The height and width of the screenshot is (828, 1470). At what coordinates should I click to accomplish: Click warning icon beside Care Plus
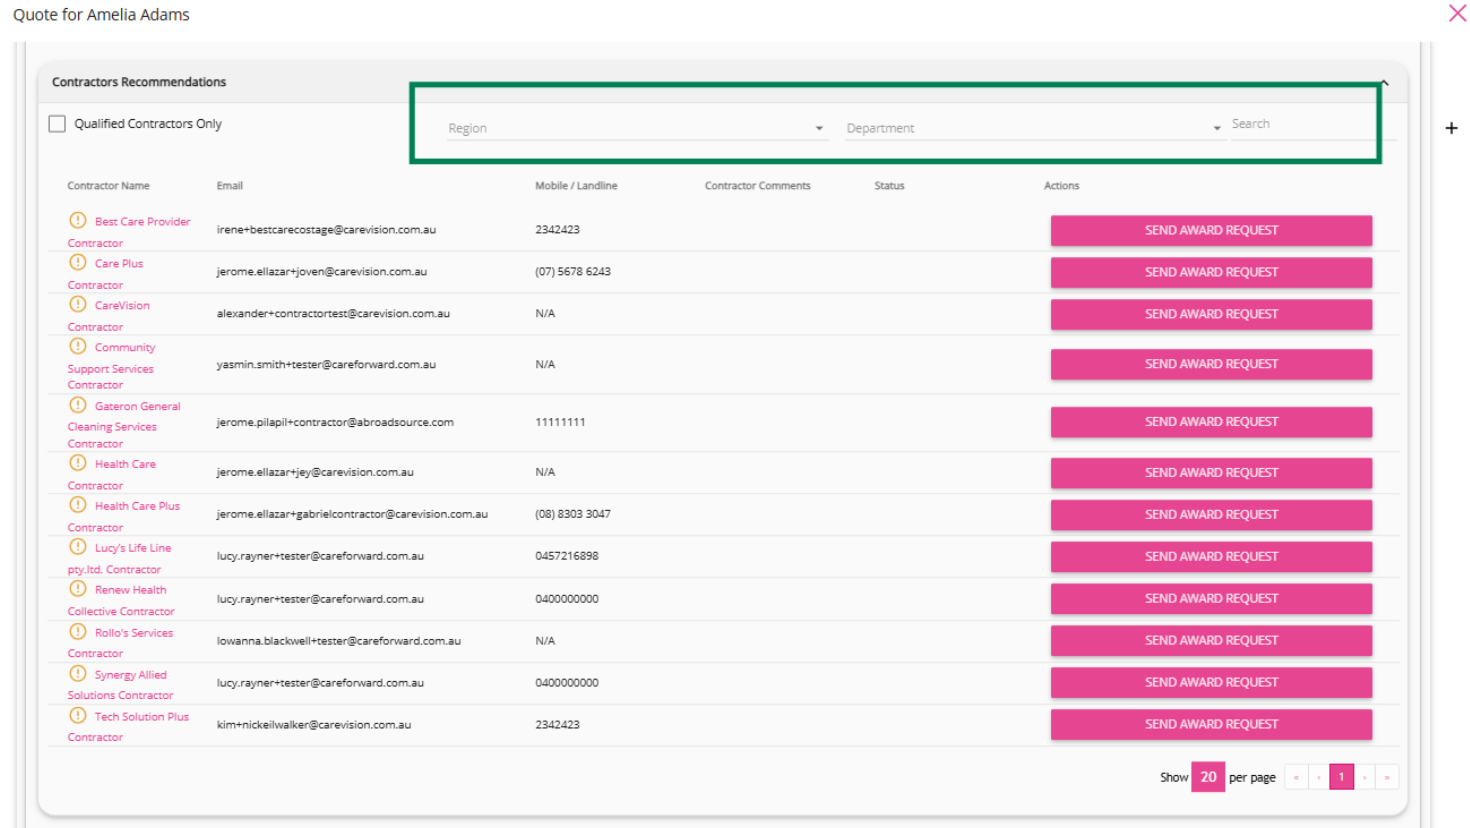(78, 262)
